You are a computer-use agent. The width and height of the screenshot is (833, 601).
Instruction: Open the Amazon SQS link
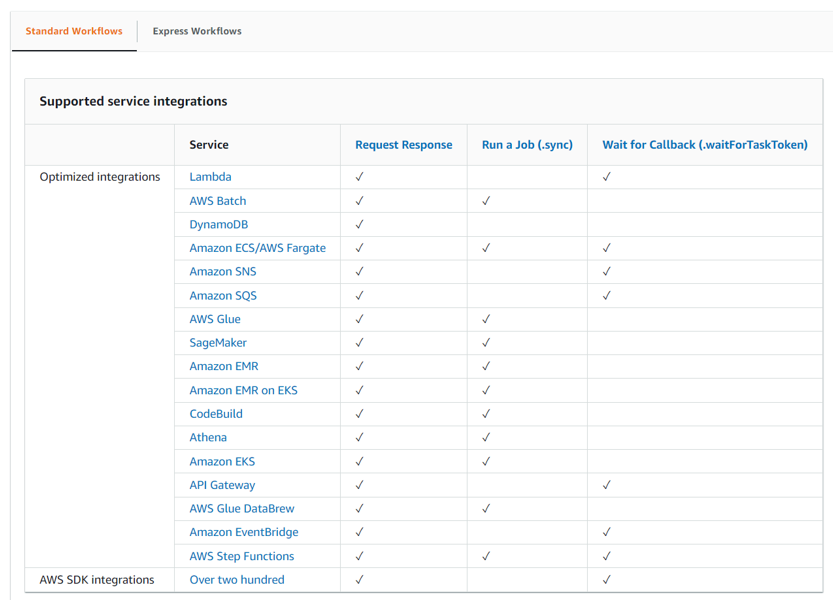click(222, 295)
